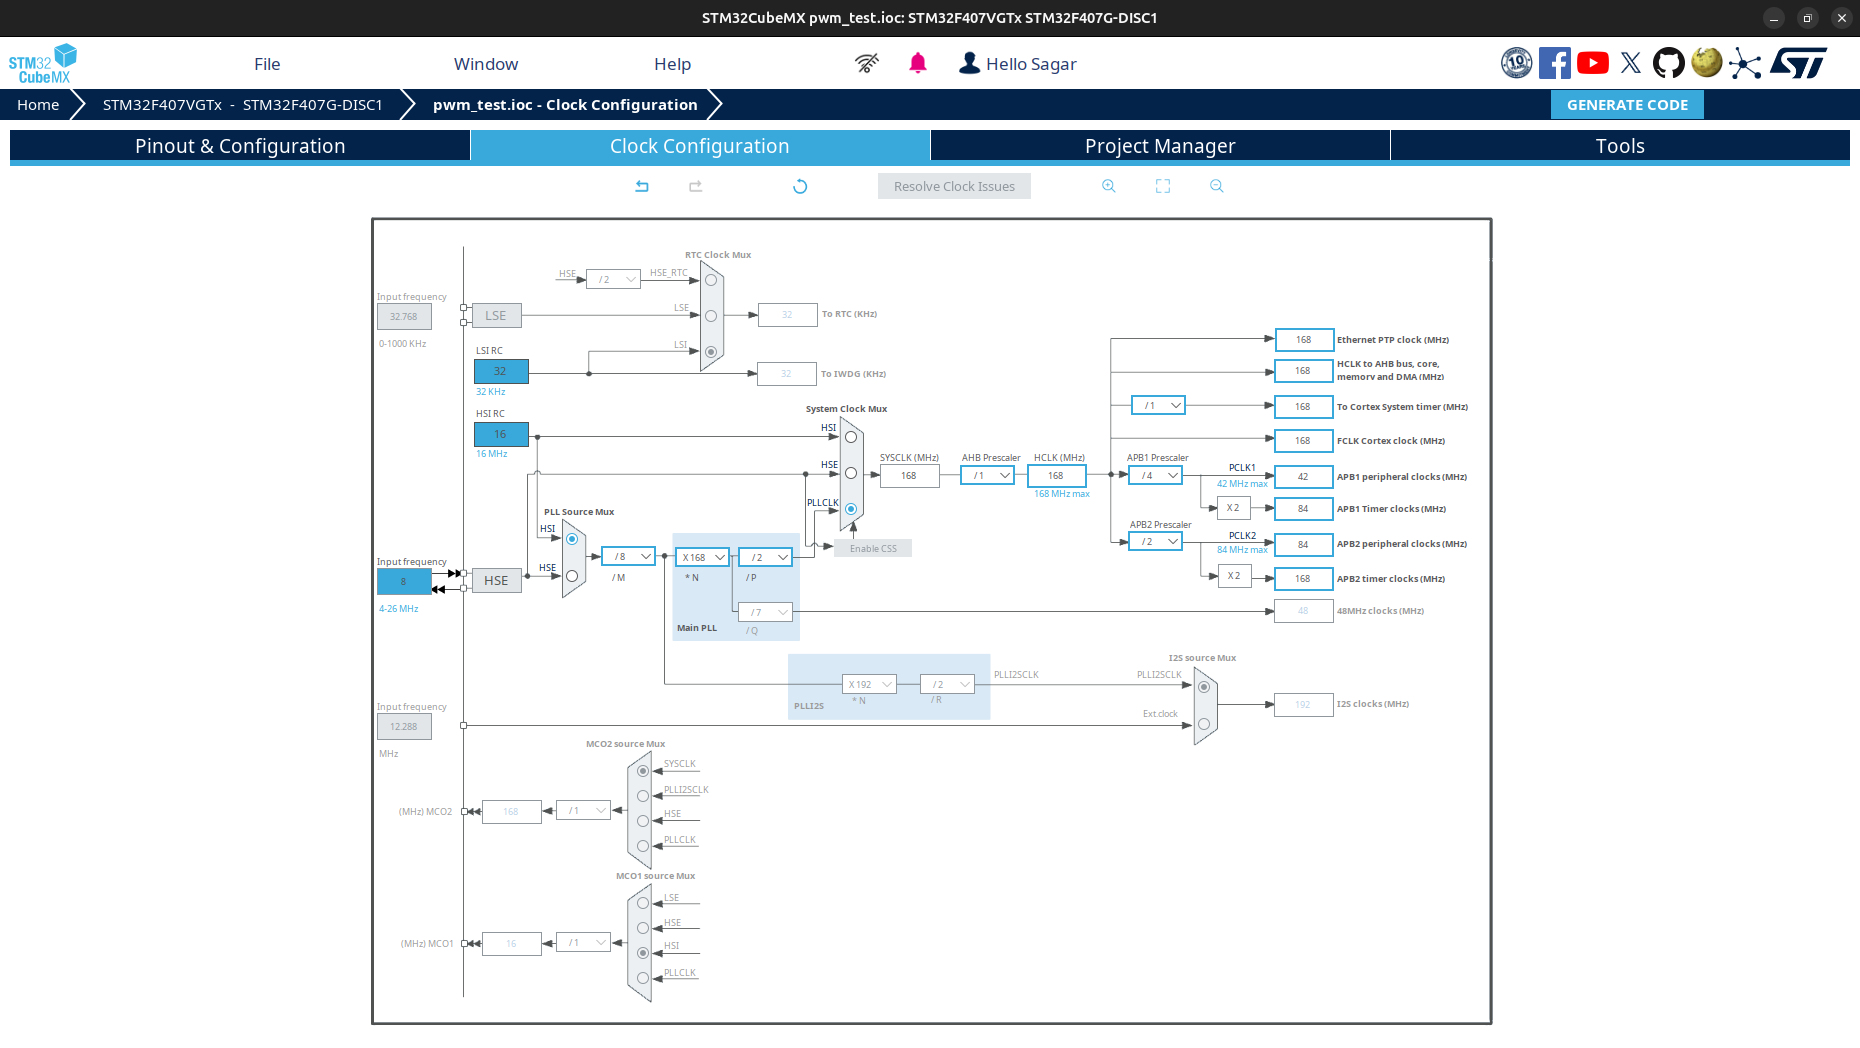Screen dimensions: 1860x1048
Task: Click Resolve Clock Issues button
Action: click(x=954, y=186)
